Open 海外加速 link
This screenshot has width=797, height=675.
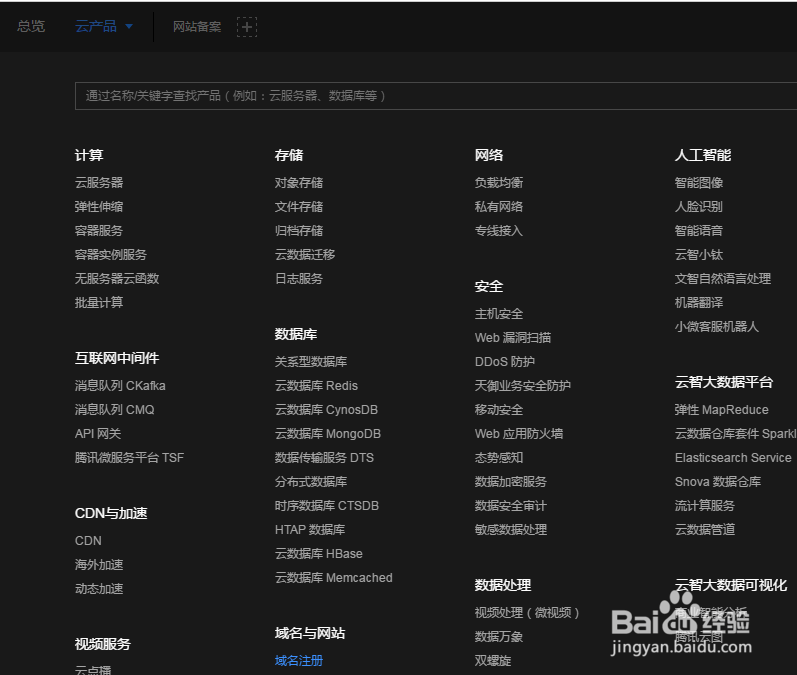[99, 564]
